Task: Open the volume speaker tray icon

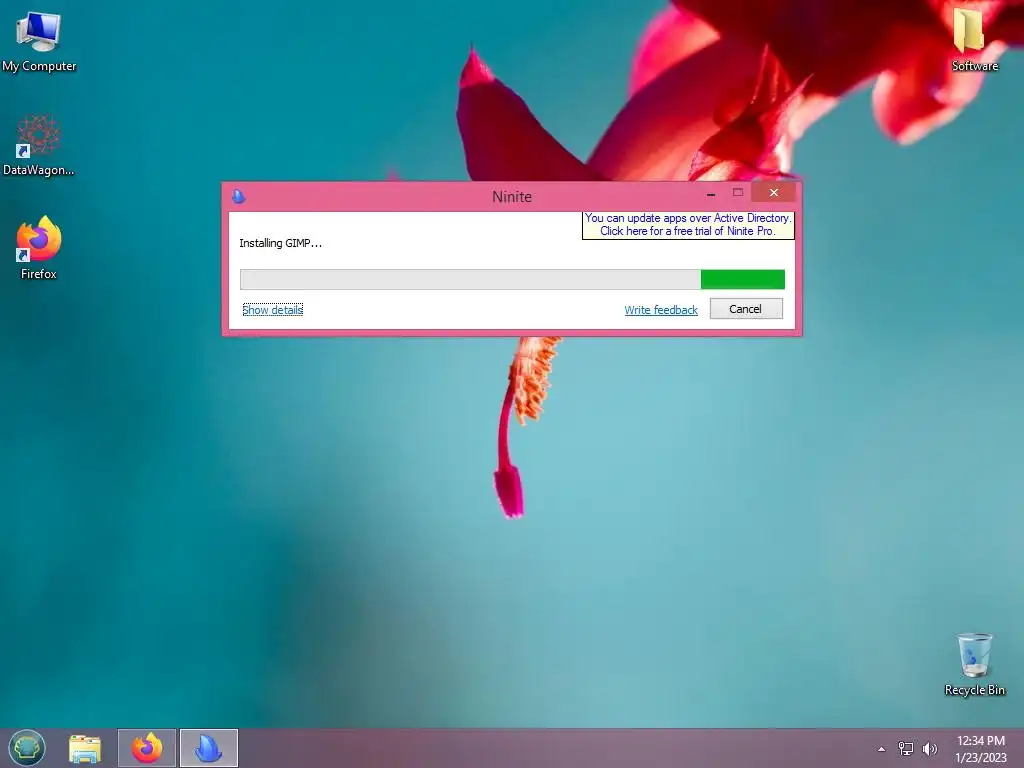Action: pos(929,749)
